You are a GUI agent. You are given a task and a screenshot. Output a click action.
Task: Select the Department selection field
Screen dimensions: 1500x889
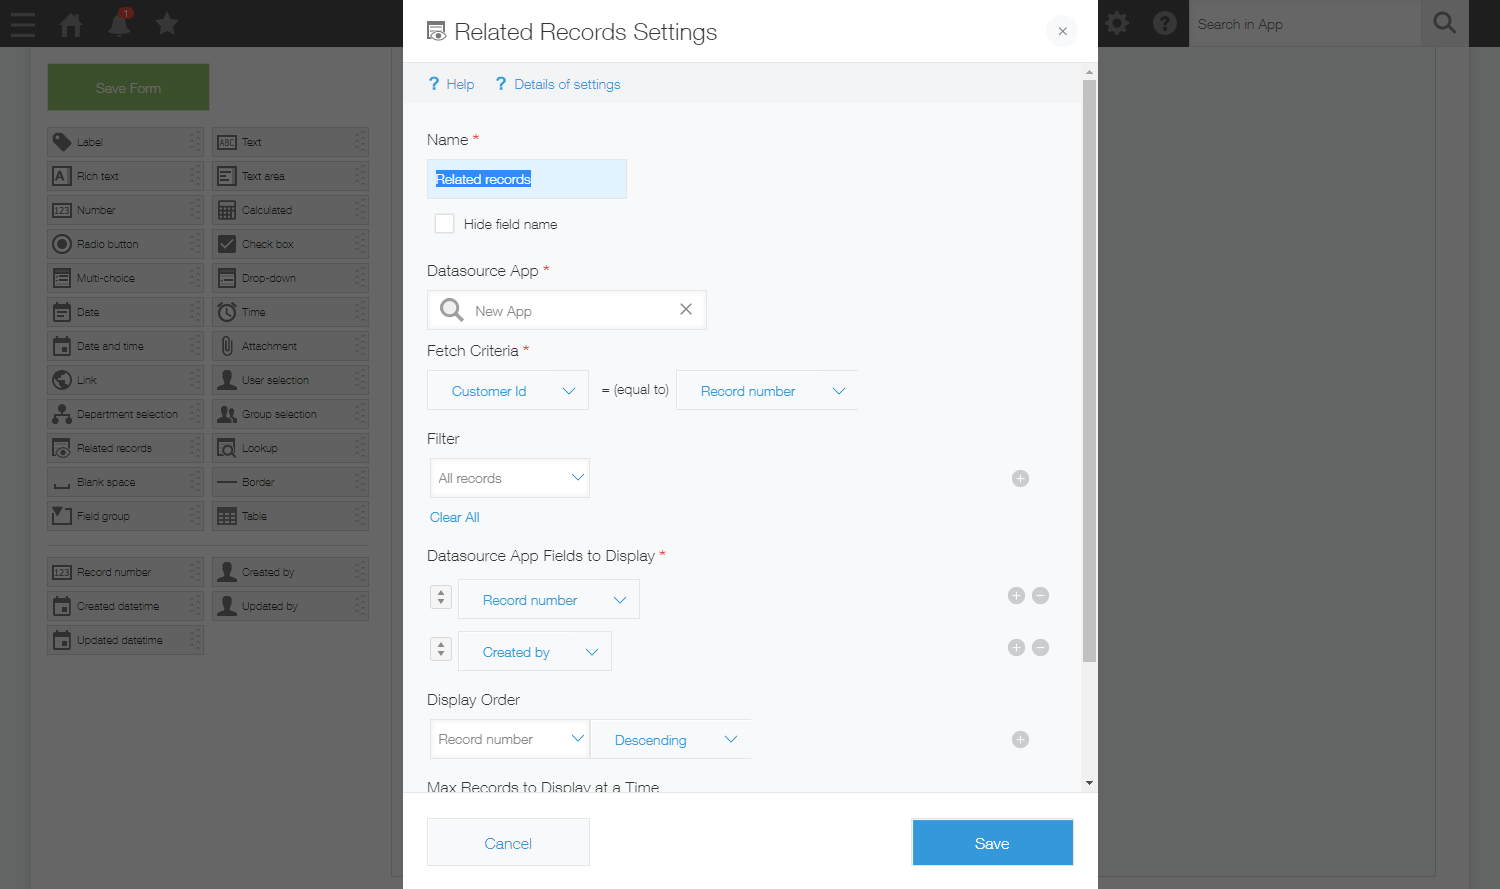(x=125, y=414)
